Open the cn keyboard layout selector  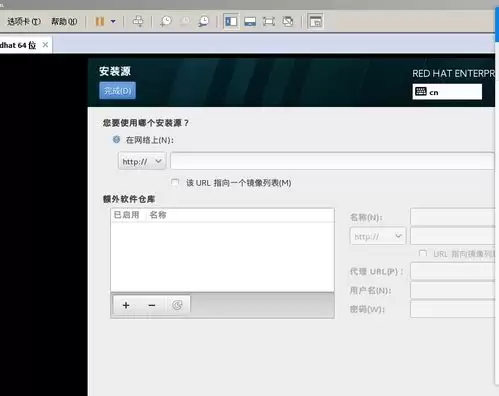point(447,92)
